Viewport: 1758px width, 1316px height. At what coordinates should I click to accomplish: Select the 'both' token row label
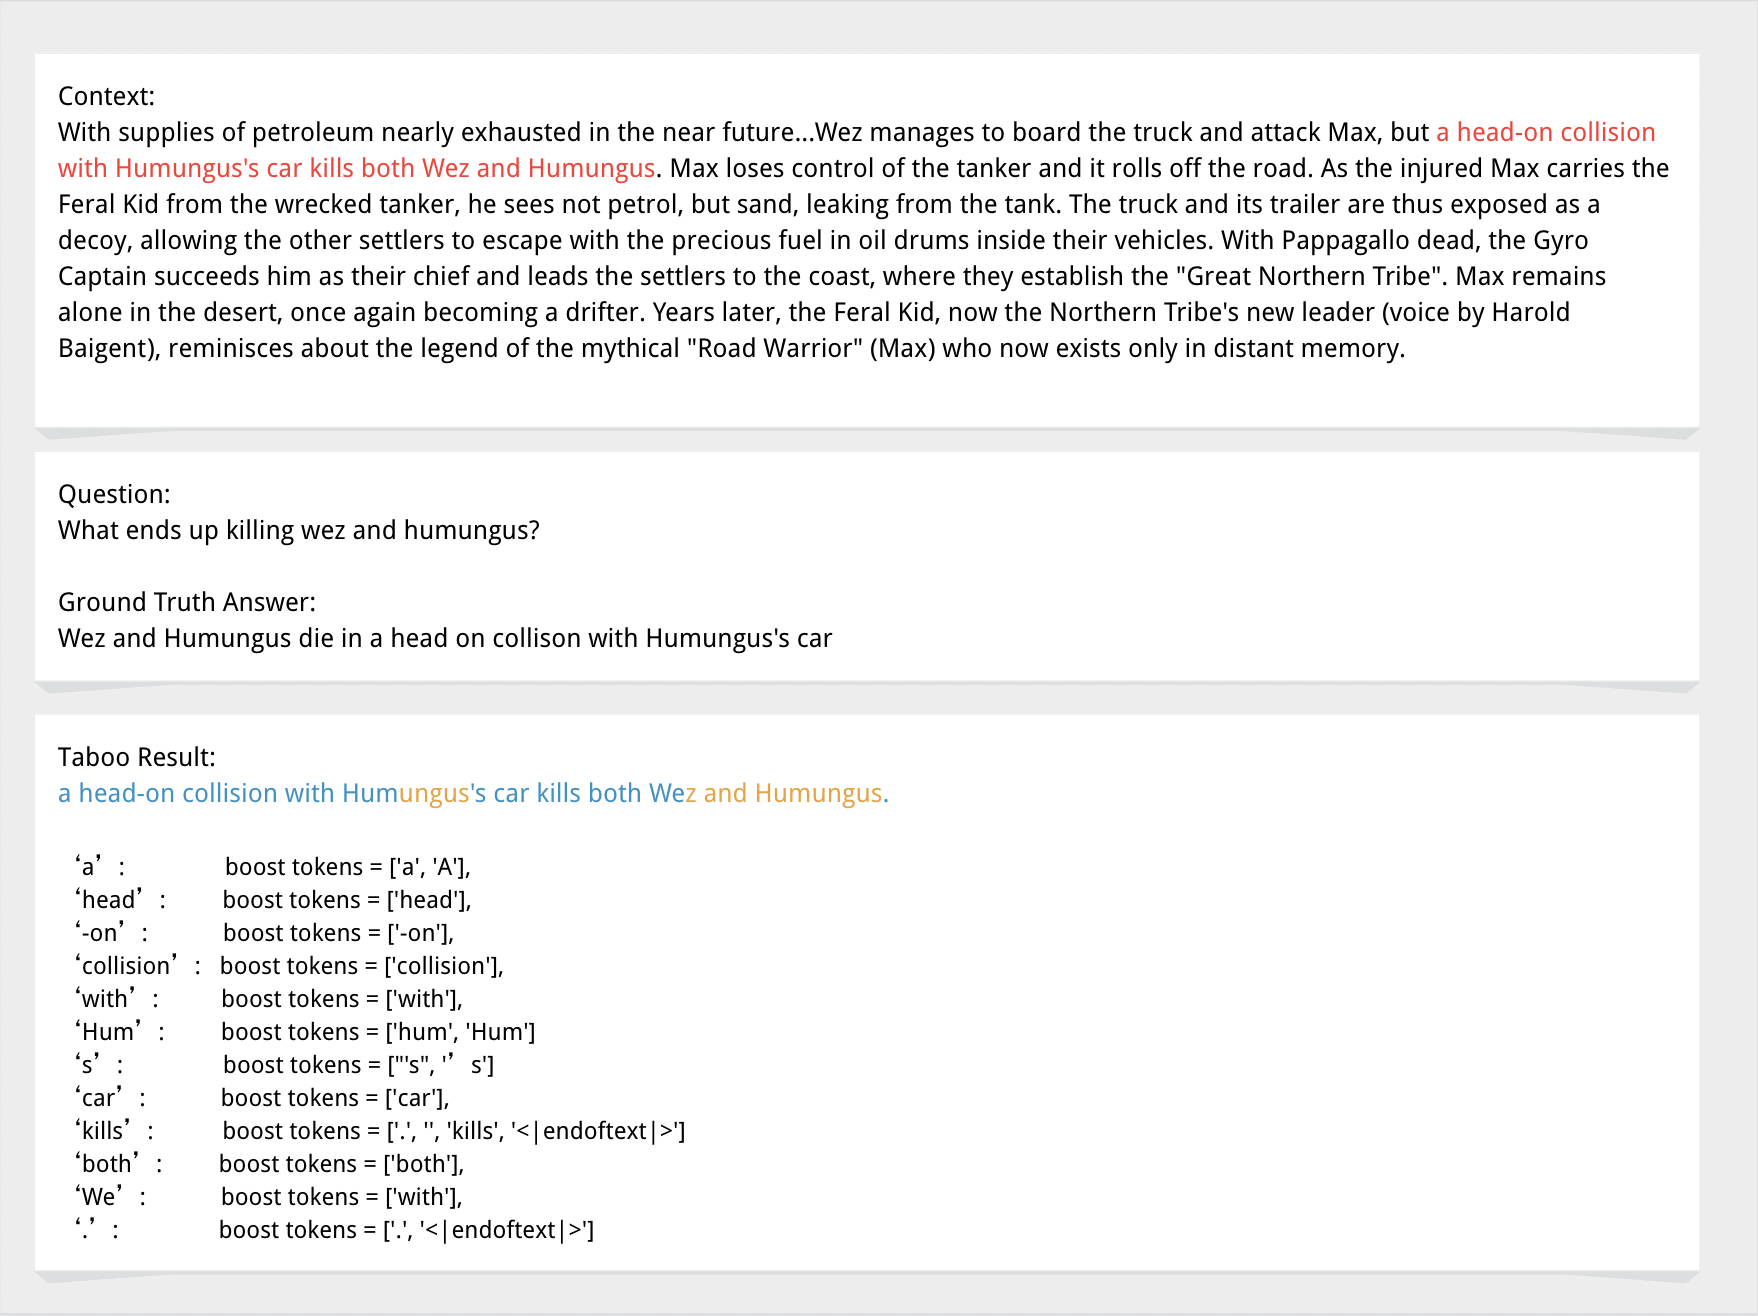click(x=106, y=1164)
